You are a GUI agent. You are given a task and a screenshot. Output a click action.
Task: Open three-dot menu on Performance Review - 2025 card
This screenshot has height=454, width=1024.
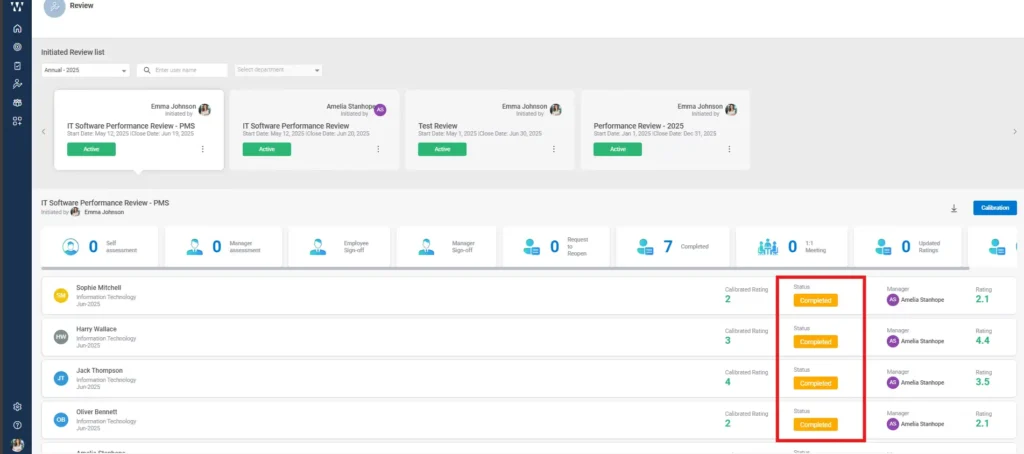coord(729,149)
